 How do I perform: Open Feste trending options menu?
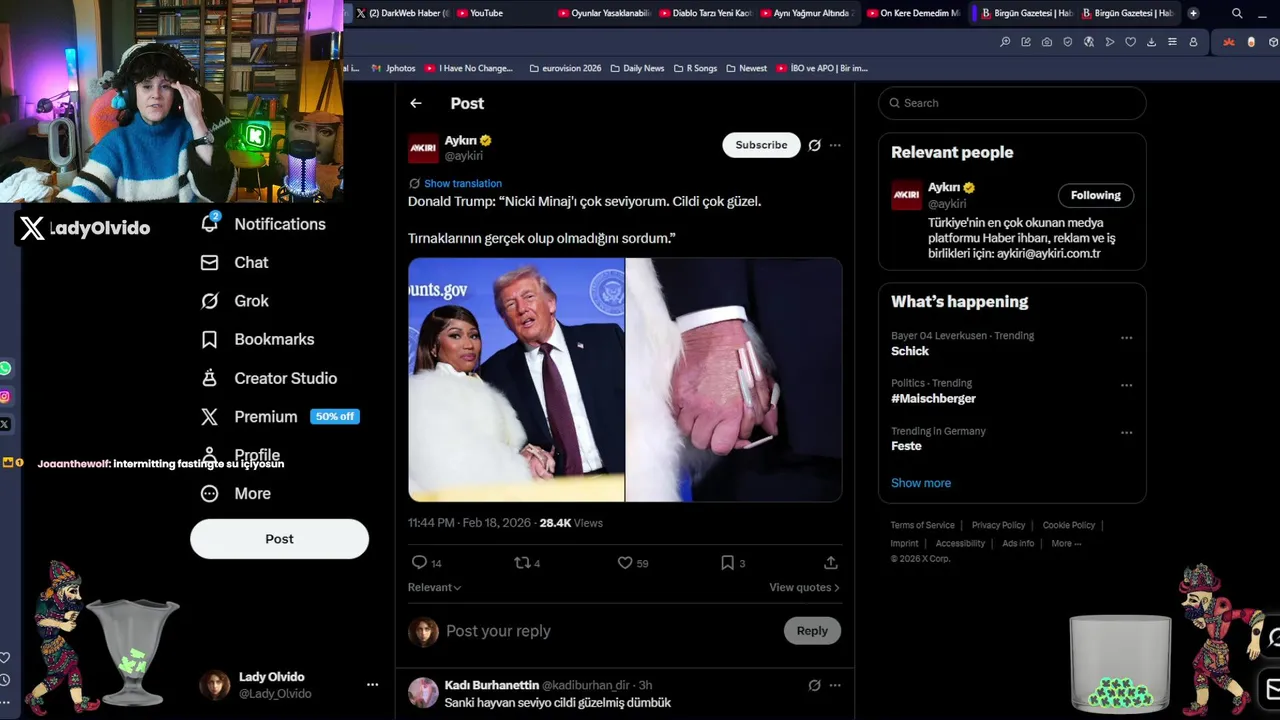[x=1126, y=433]
